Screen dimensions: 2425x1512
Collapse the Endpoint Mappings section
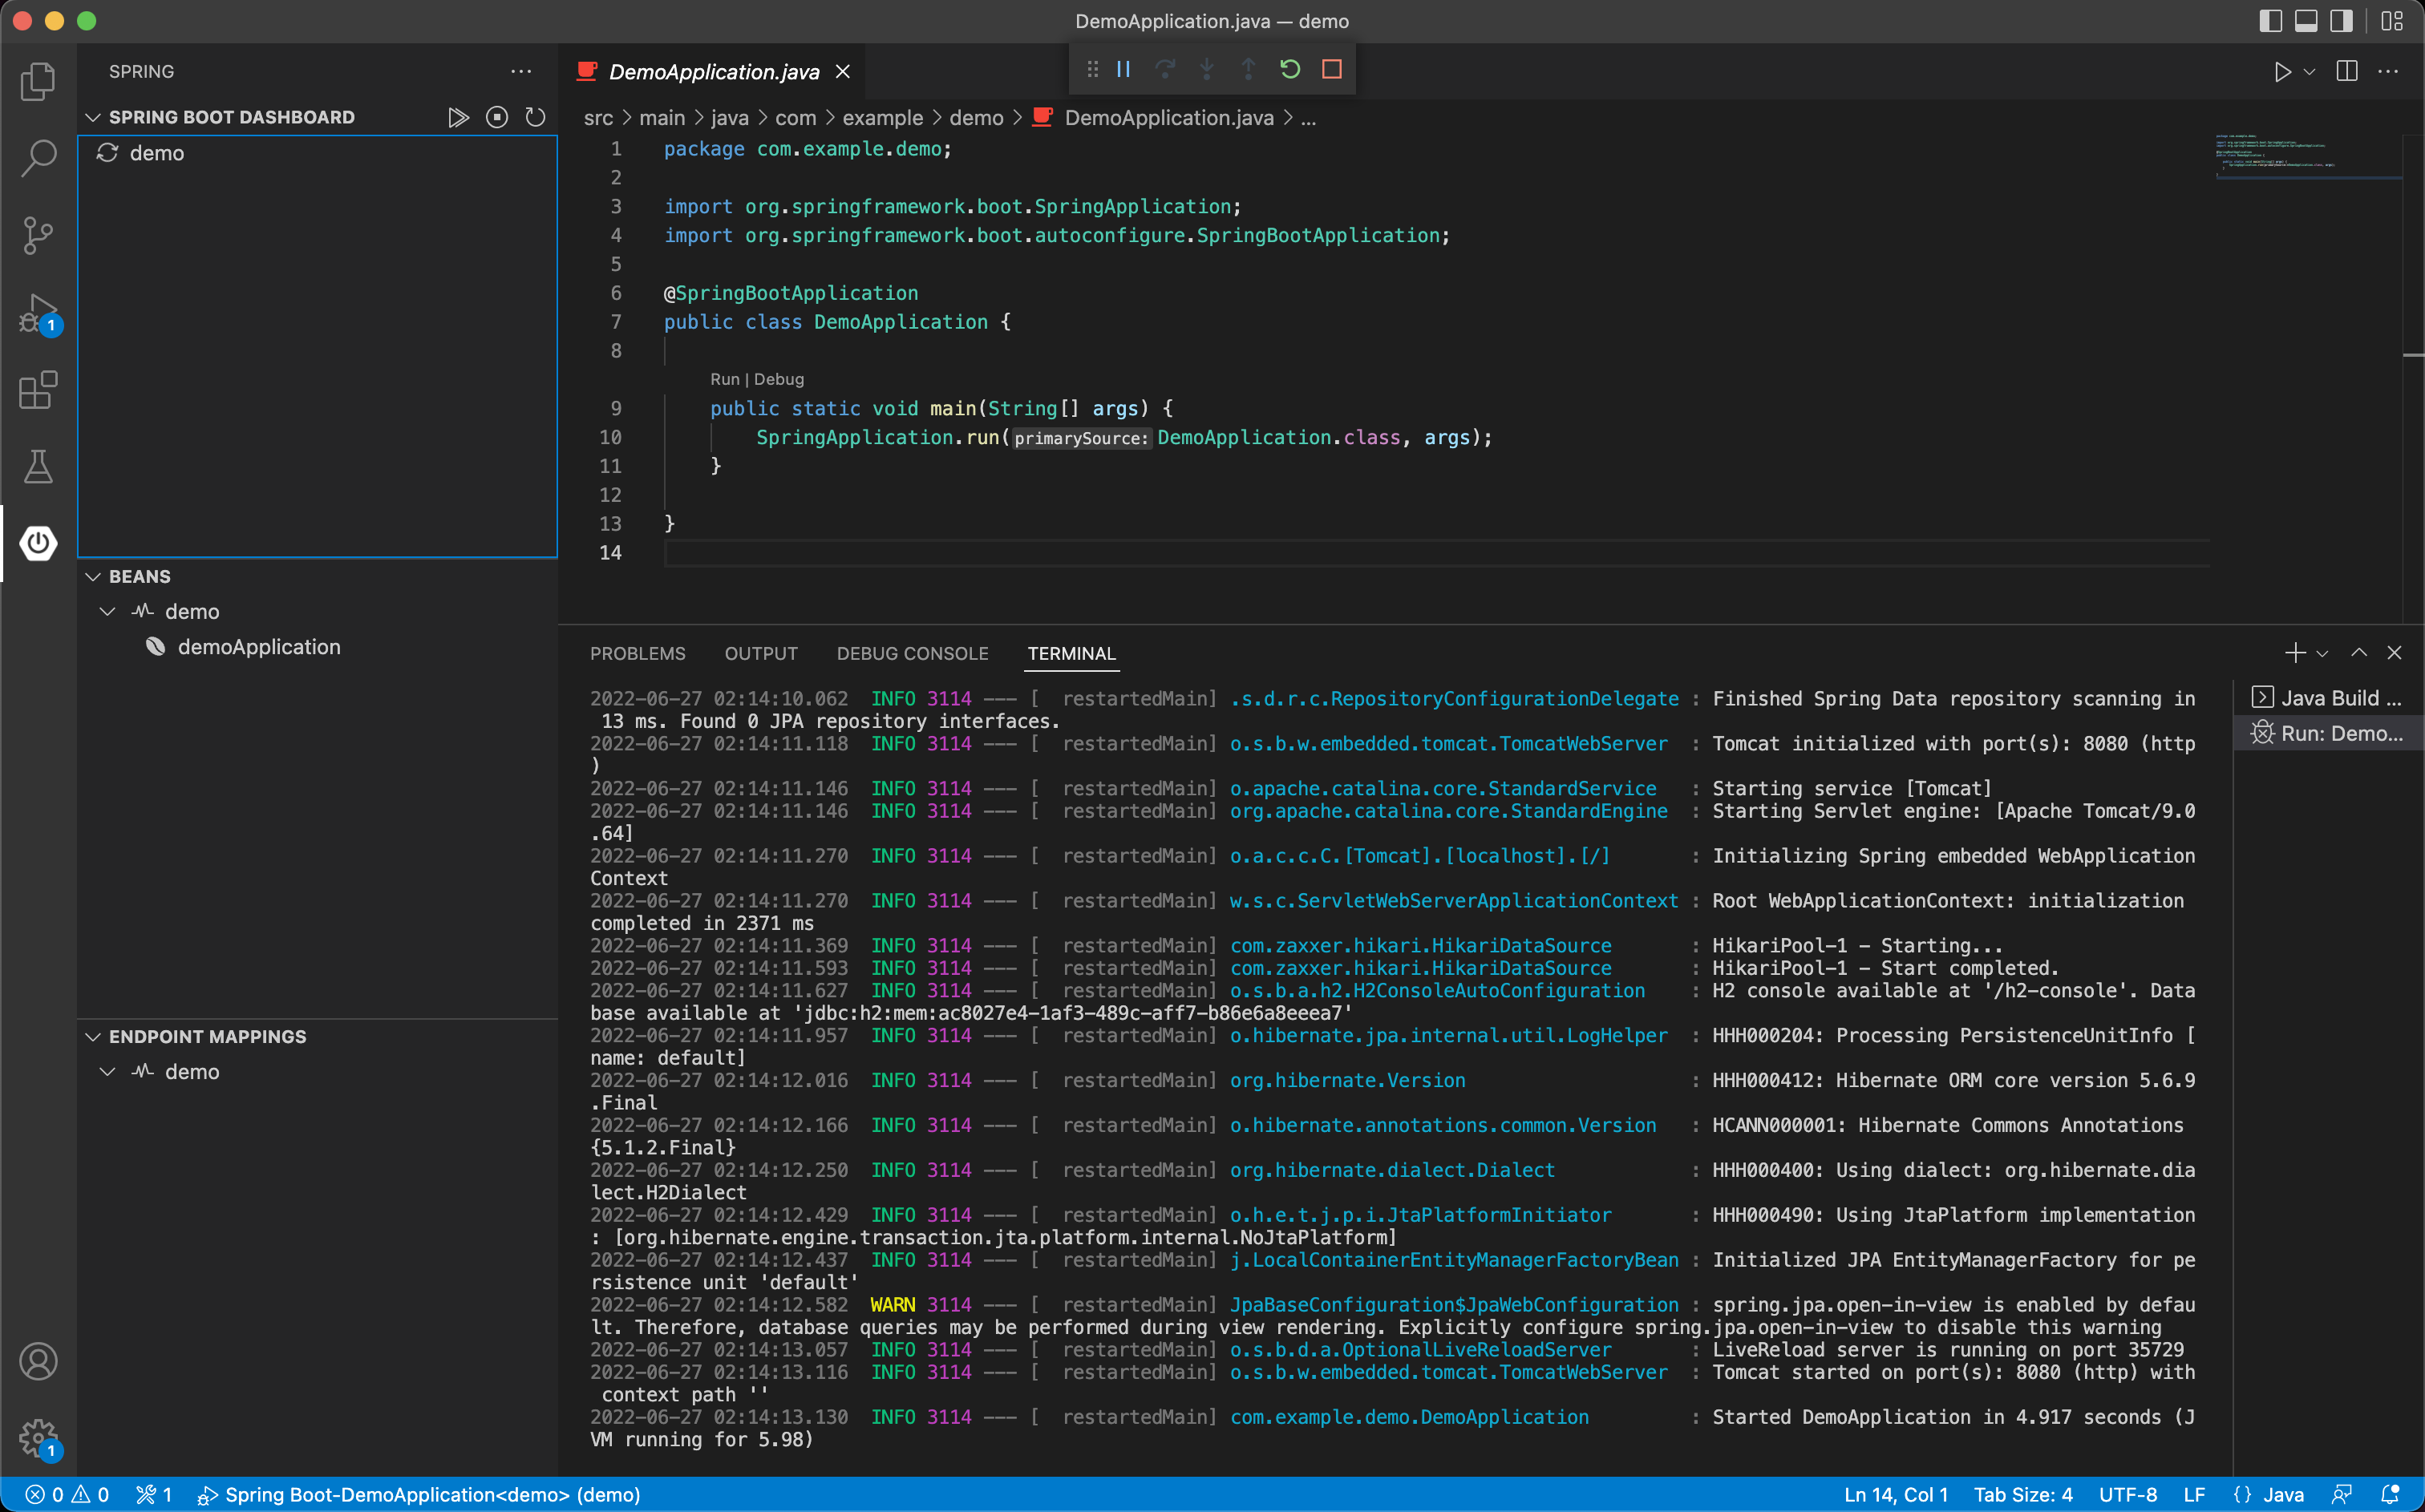(93, 1037)
